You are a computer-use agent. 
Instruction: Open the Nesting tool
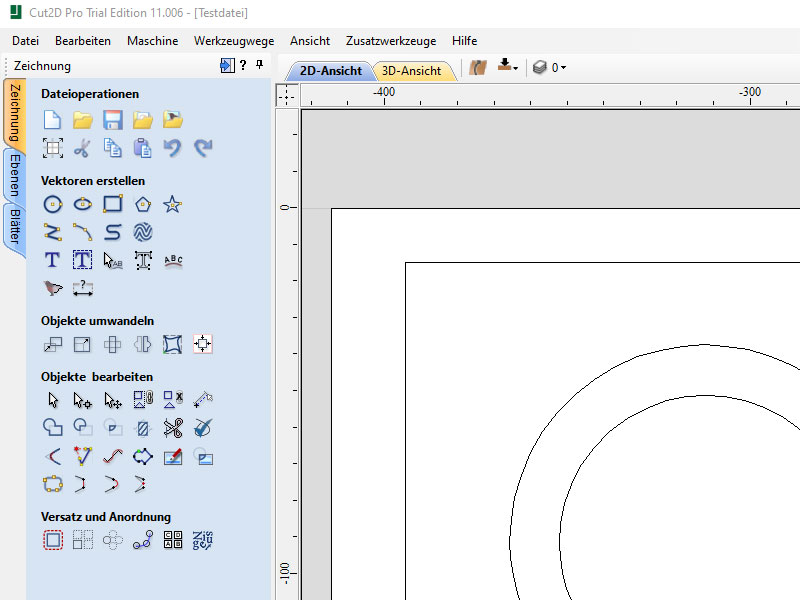click(x=203, y=540)
